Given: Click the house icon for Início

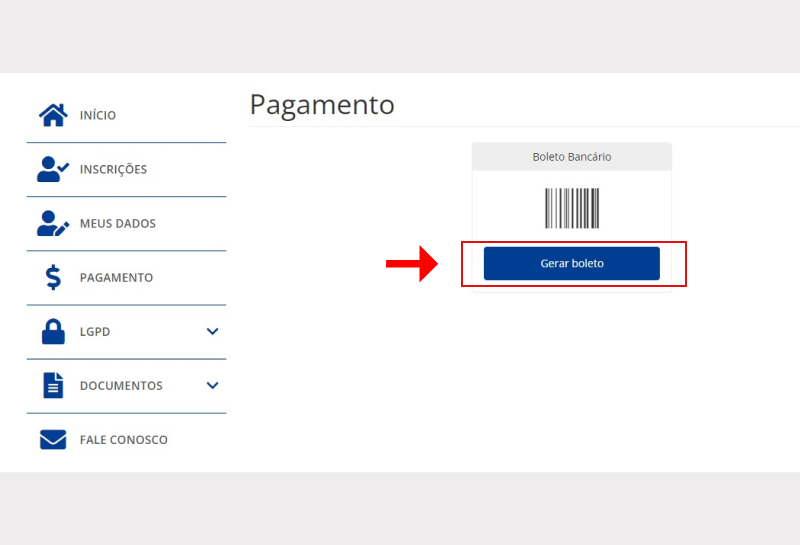Looking at the screenshot, I should pyautogui.click(x=52, y=115).
